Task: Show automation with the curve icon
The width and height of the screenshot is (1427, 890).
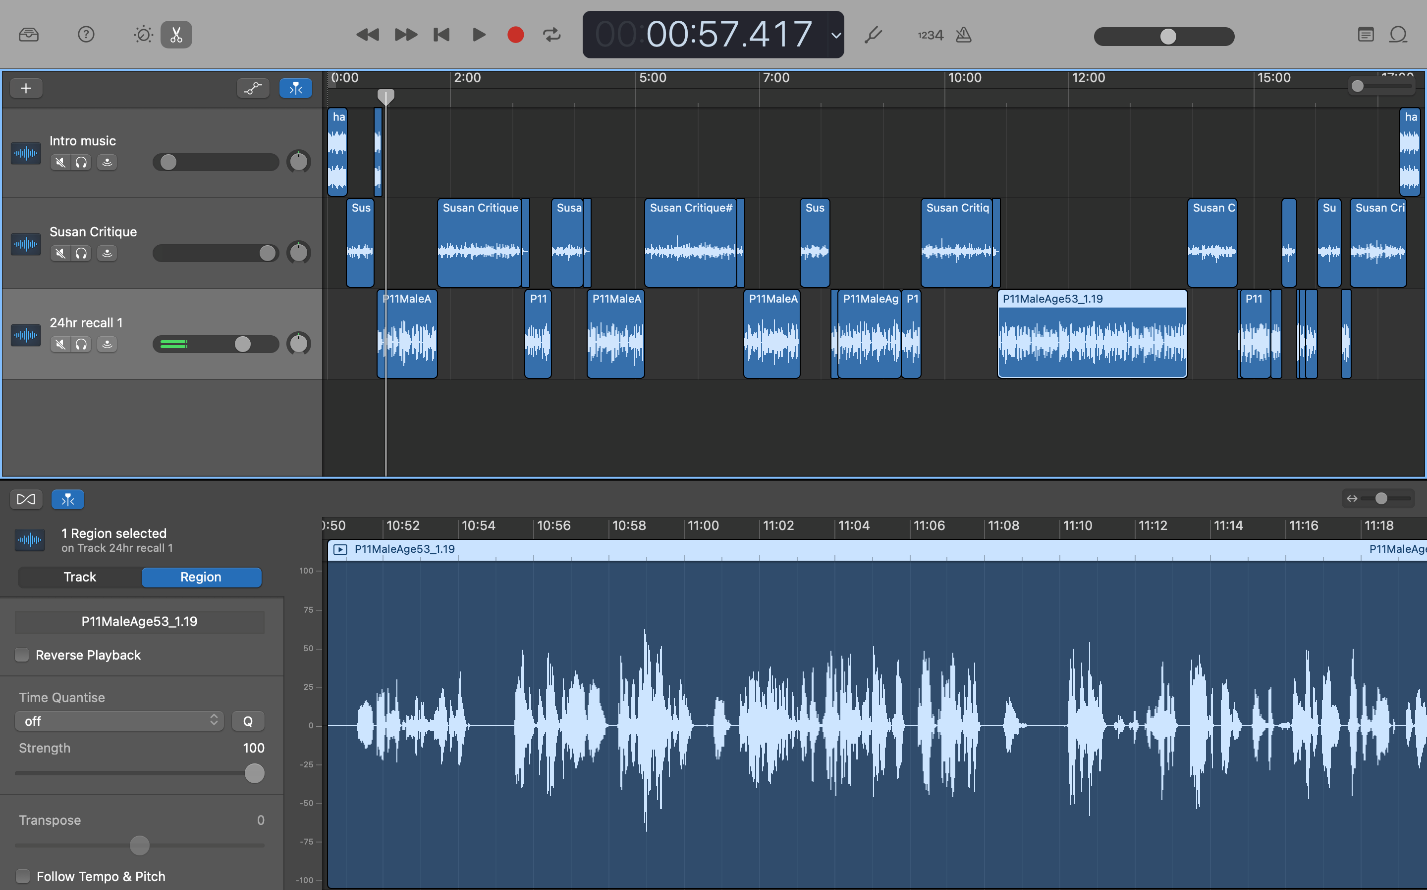Action: click(252, 88)
